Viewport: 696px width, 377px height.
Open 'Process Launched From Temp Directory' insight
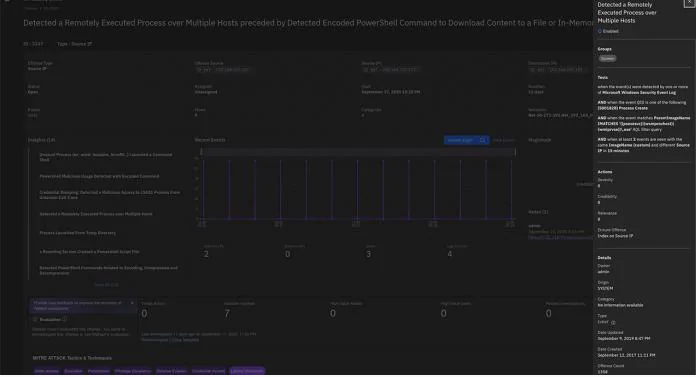coord(78,233)
